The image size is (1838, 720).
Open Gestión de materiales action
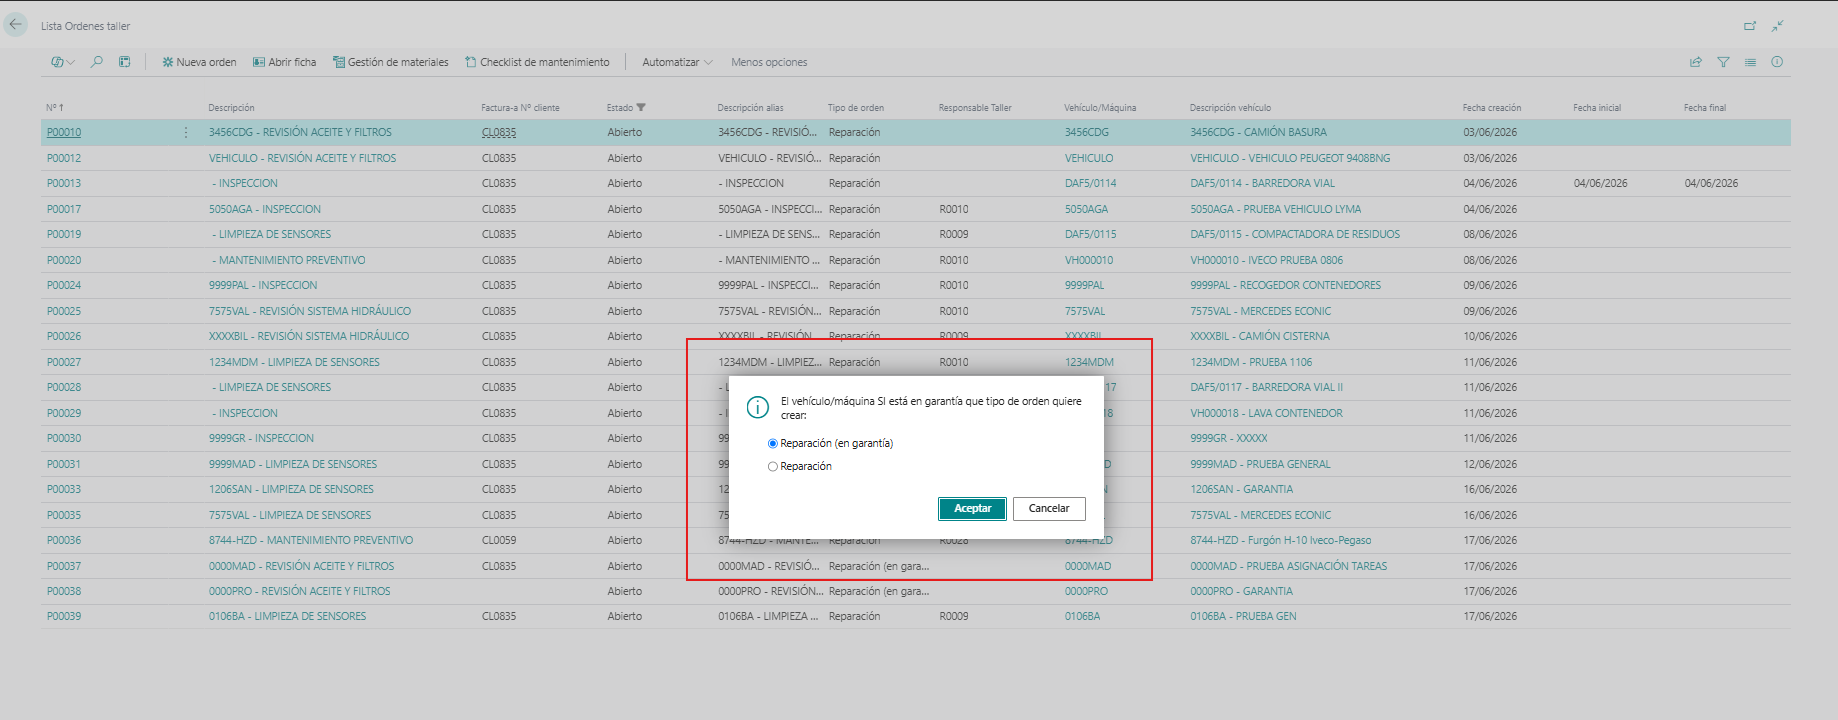(391, 62)
